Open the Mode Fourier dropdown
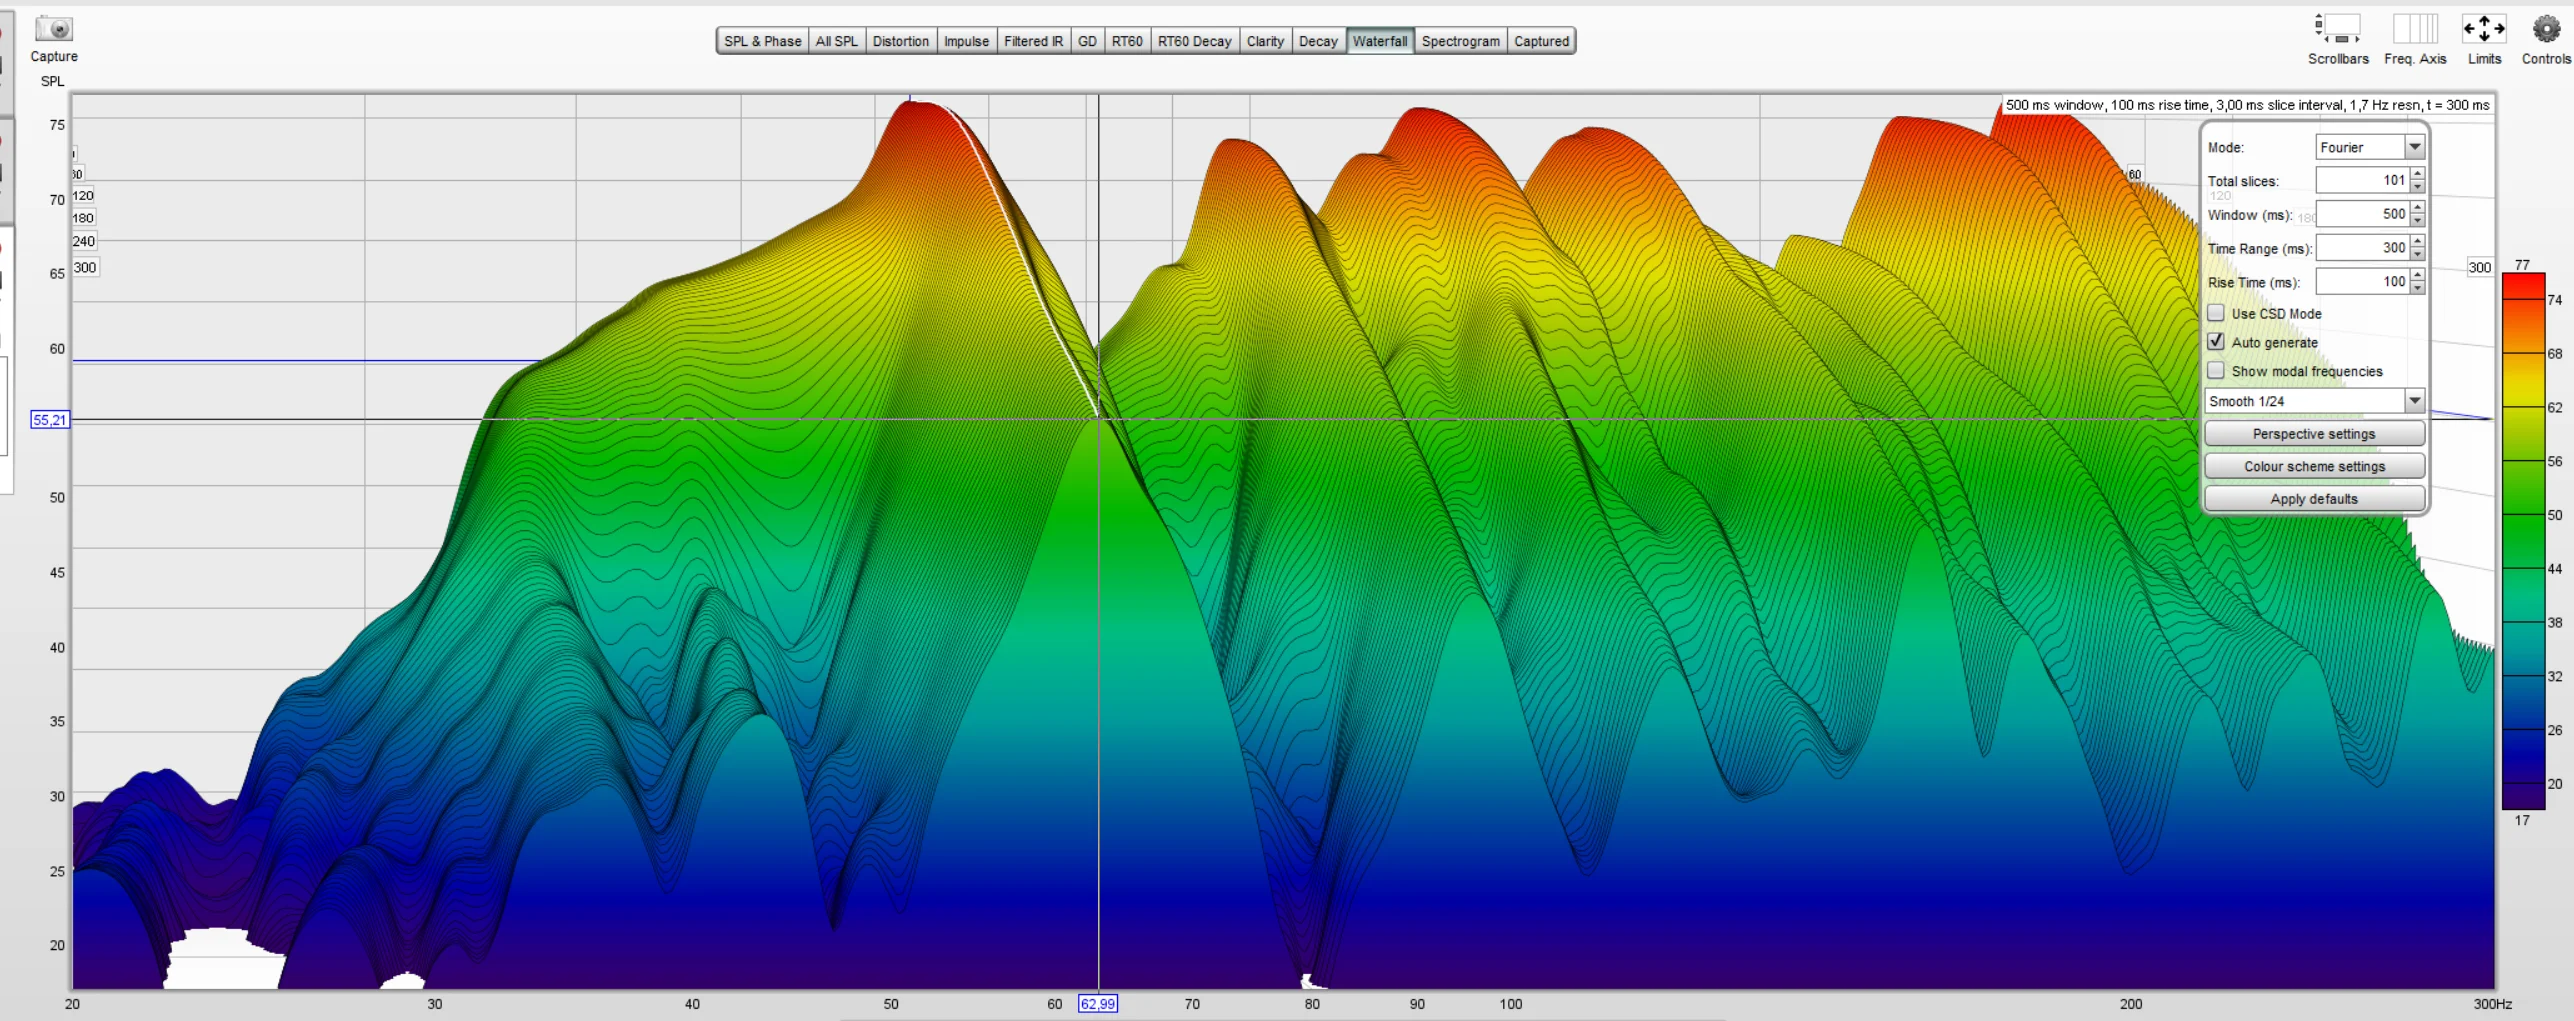The width and height of the screenshot is (2574, 1021). (2370, 147)
